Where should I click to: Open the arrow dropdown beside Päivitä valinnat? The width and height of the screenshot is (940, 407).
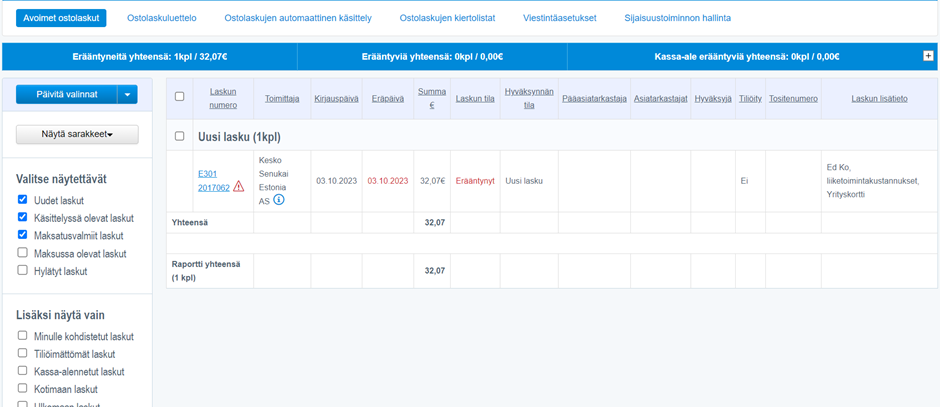[128, 94]
